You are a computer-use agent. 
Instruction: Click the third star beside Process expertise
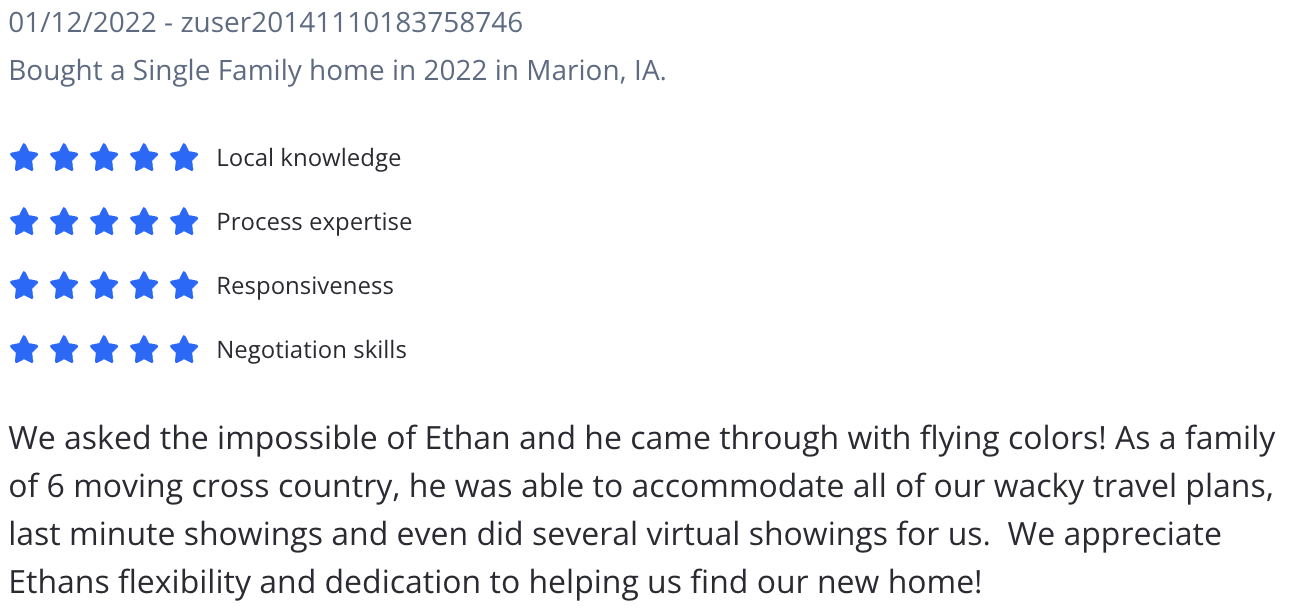tap(104, 222)
